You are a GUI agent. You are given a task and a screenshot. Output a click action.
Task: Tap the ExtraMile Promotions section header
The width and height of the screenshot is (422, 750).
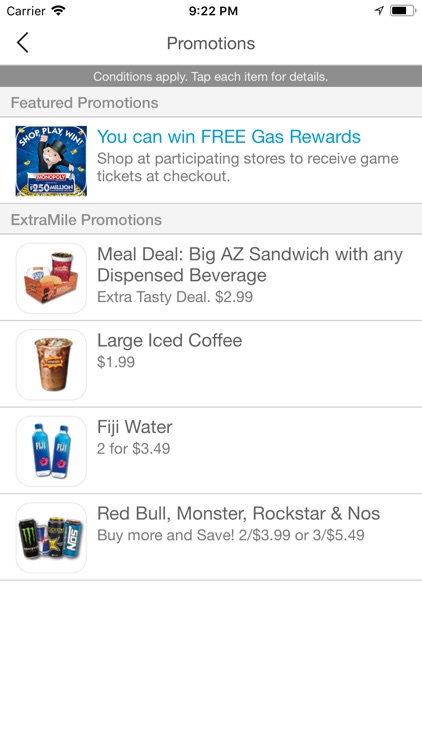pos(211,220)
